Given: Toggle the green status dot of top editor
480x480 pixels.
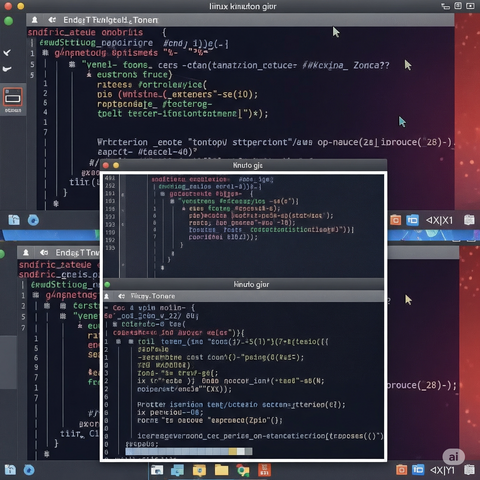Looking at the screenshot, I should tap(8, 21).
